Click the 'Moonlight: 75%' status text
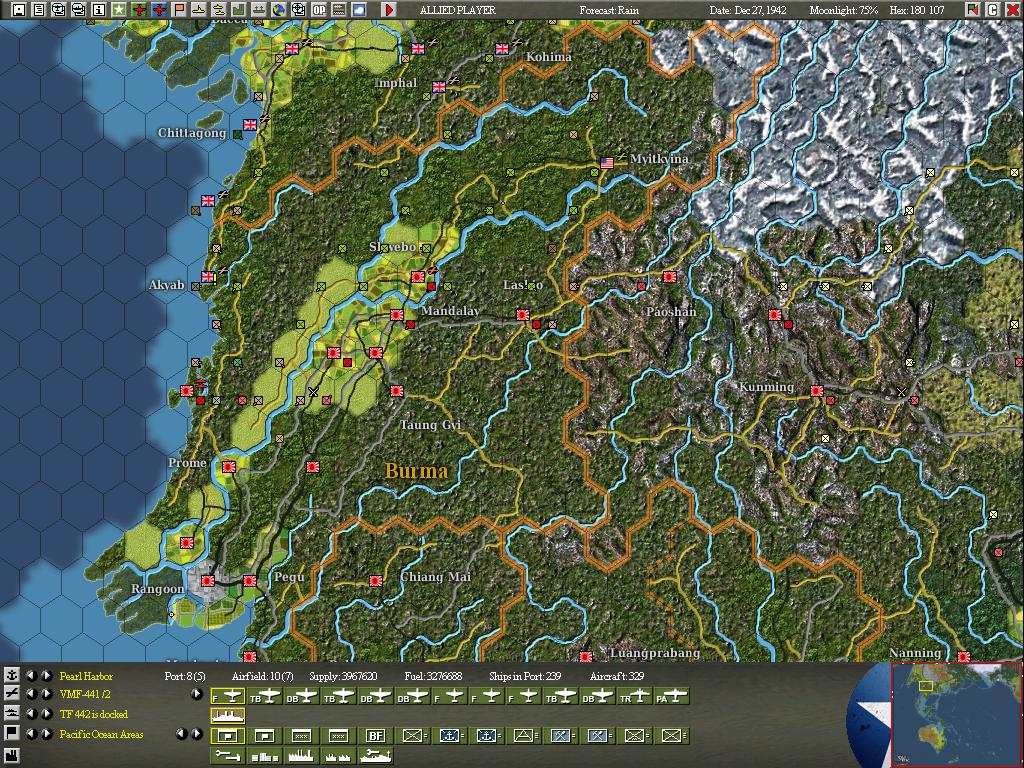This screenshot has width=1024, height=768. [843, 10]
